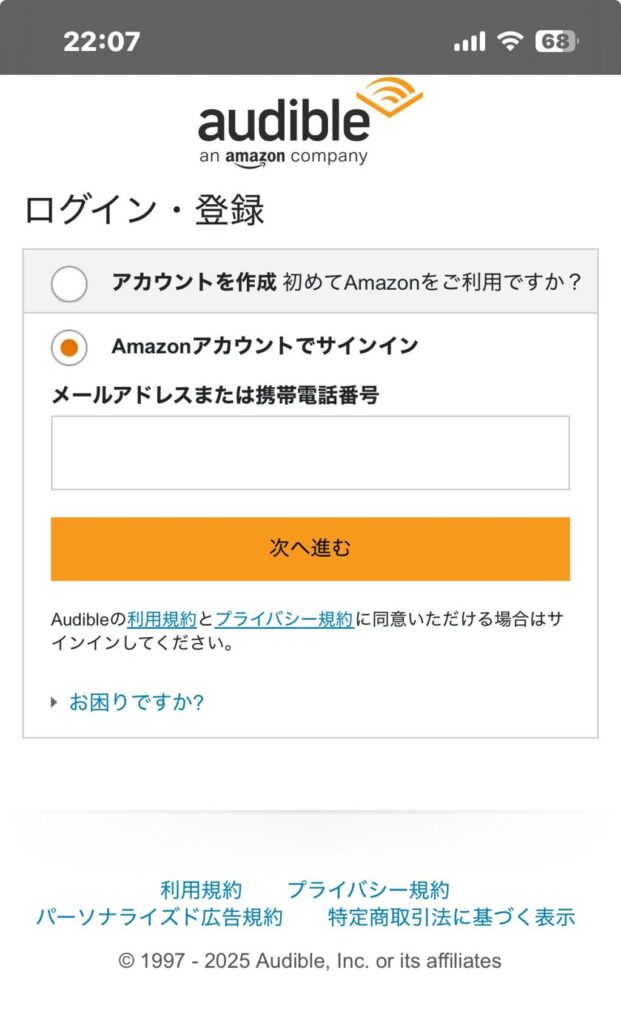621x1024 pixels.
Task: Open プライバシー規約 link in the consent sentence
Action: tap(284, 619)
